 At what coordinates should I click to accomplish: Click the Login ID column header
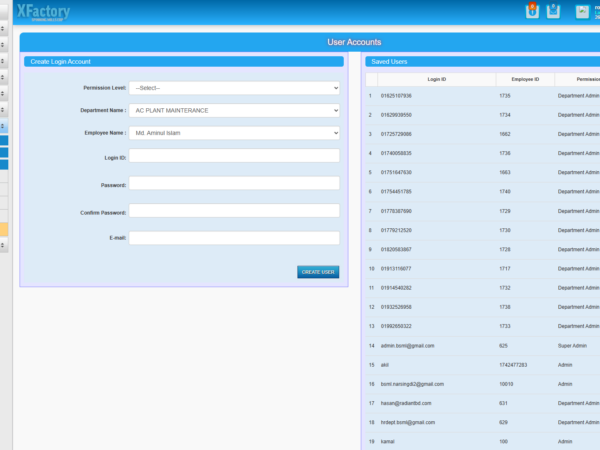tap(437, 79)
